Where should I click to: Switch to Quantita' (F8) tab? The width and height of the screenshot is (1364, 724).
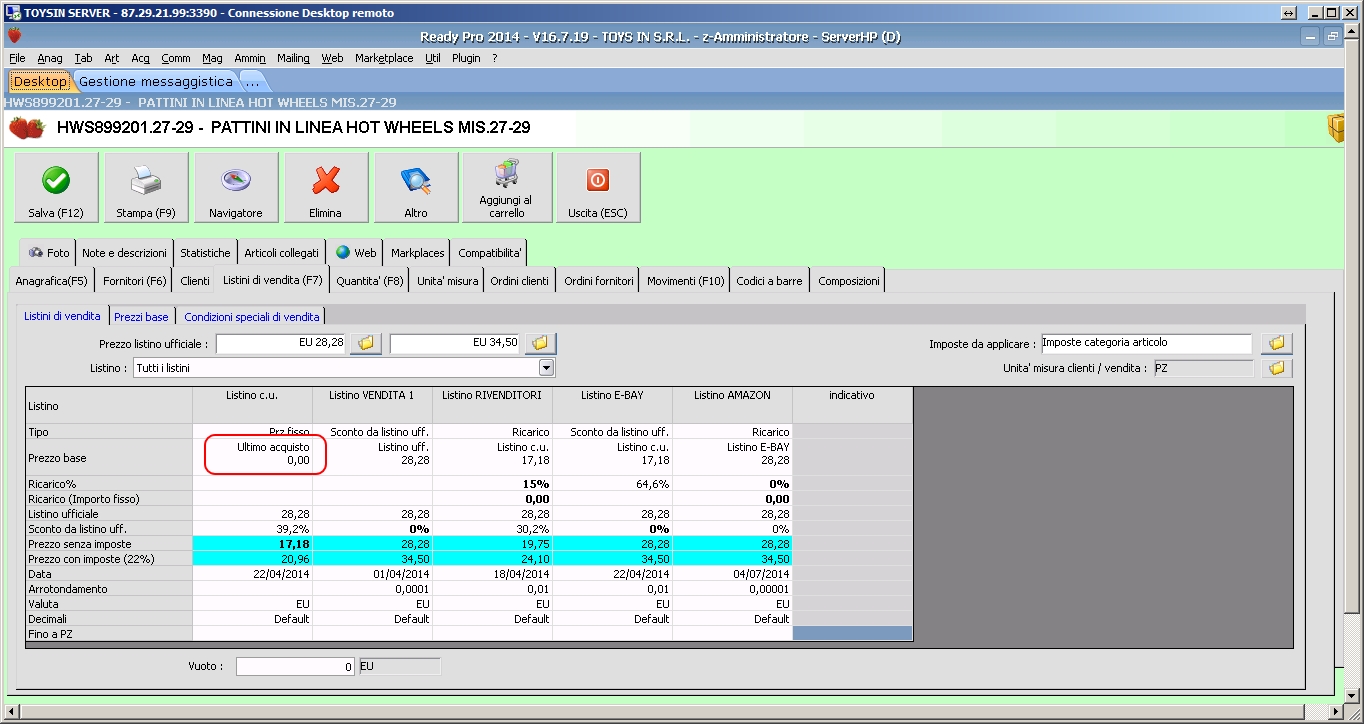370,281
